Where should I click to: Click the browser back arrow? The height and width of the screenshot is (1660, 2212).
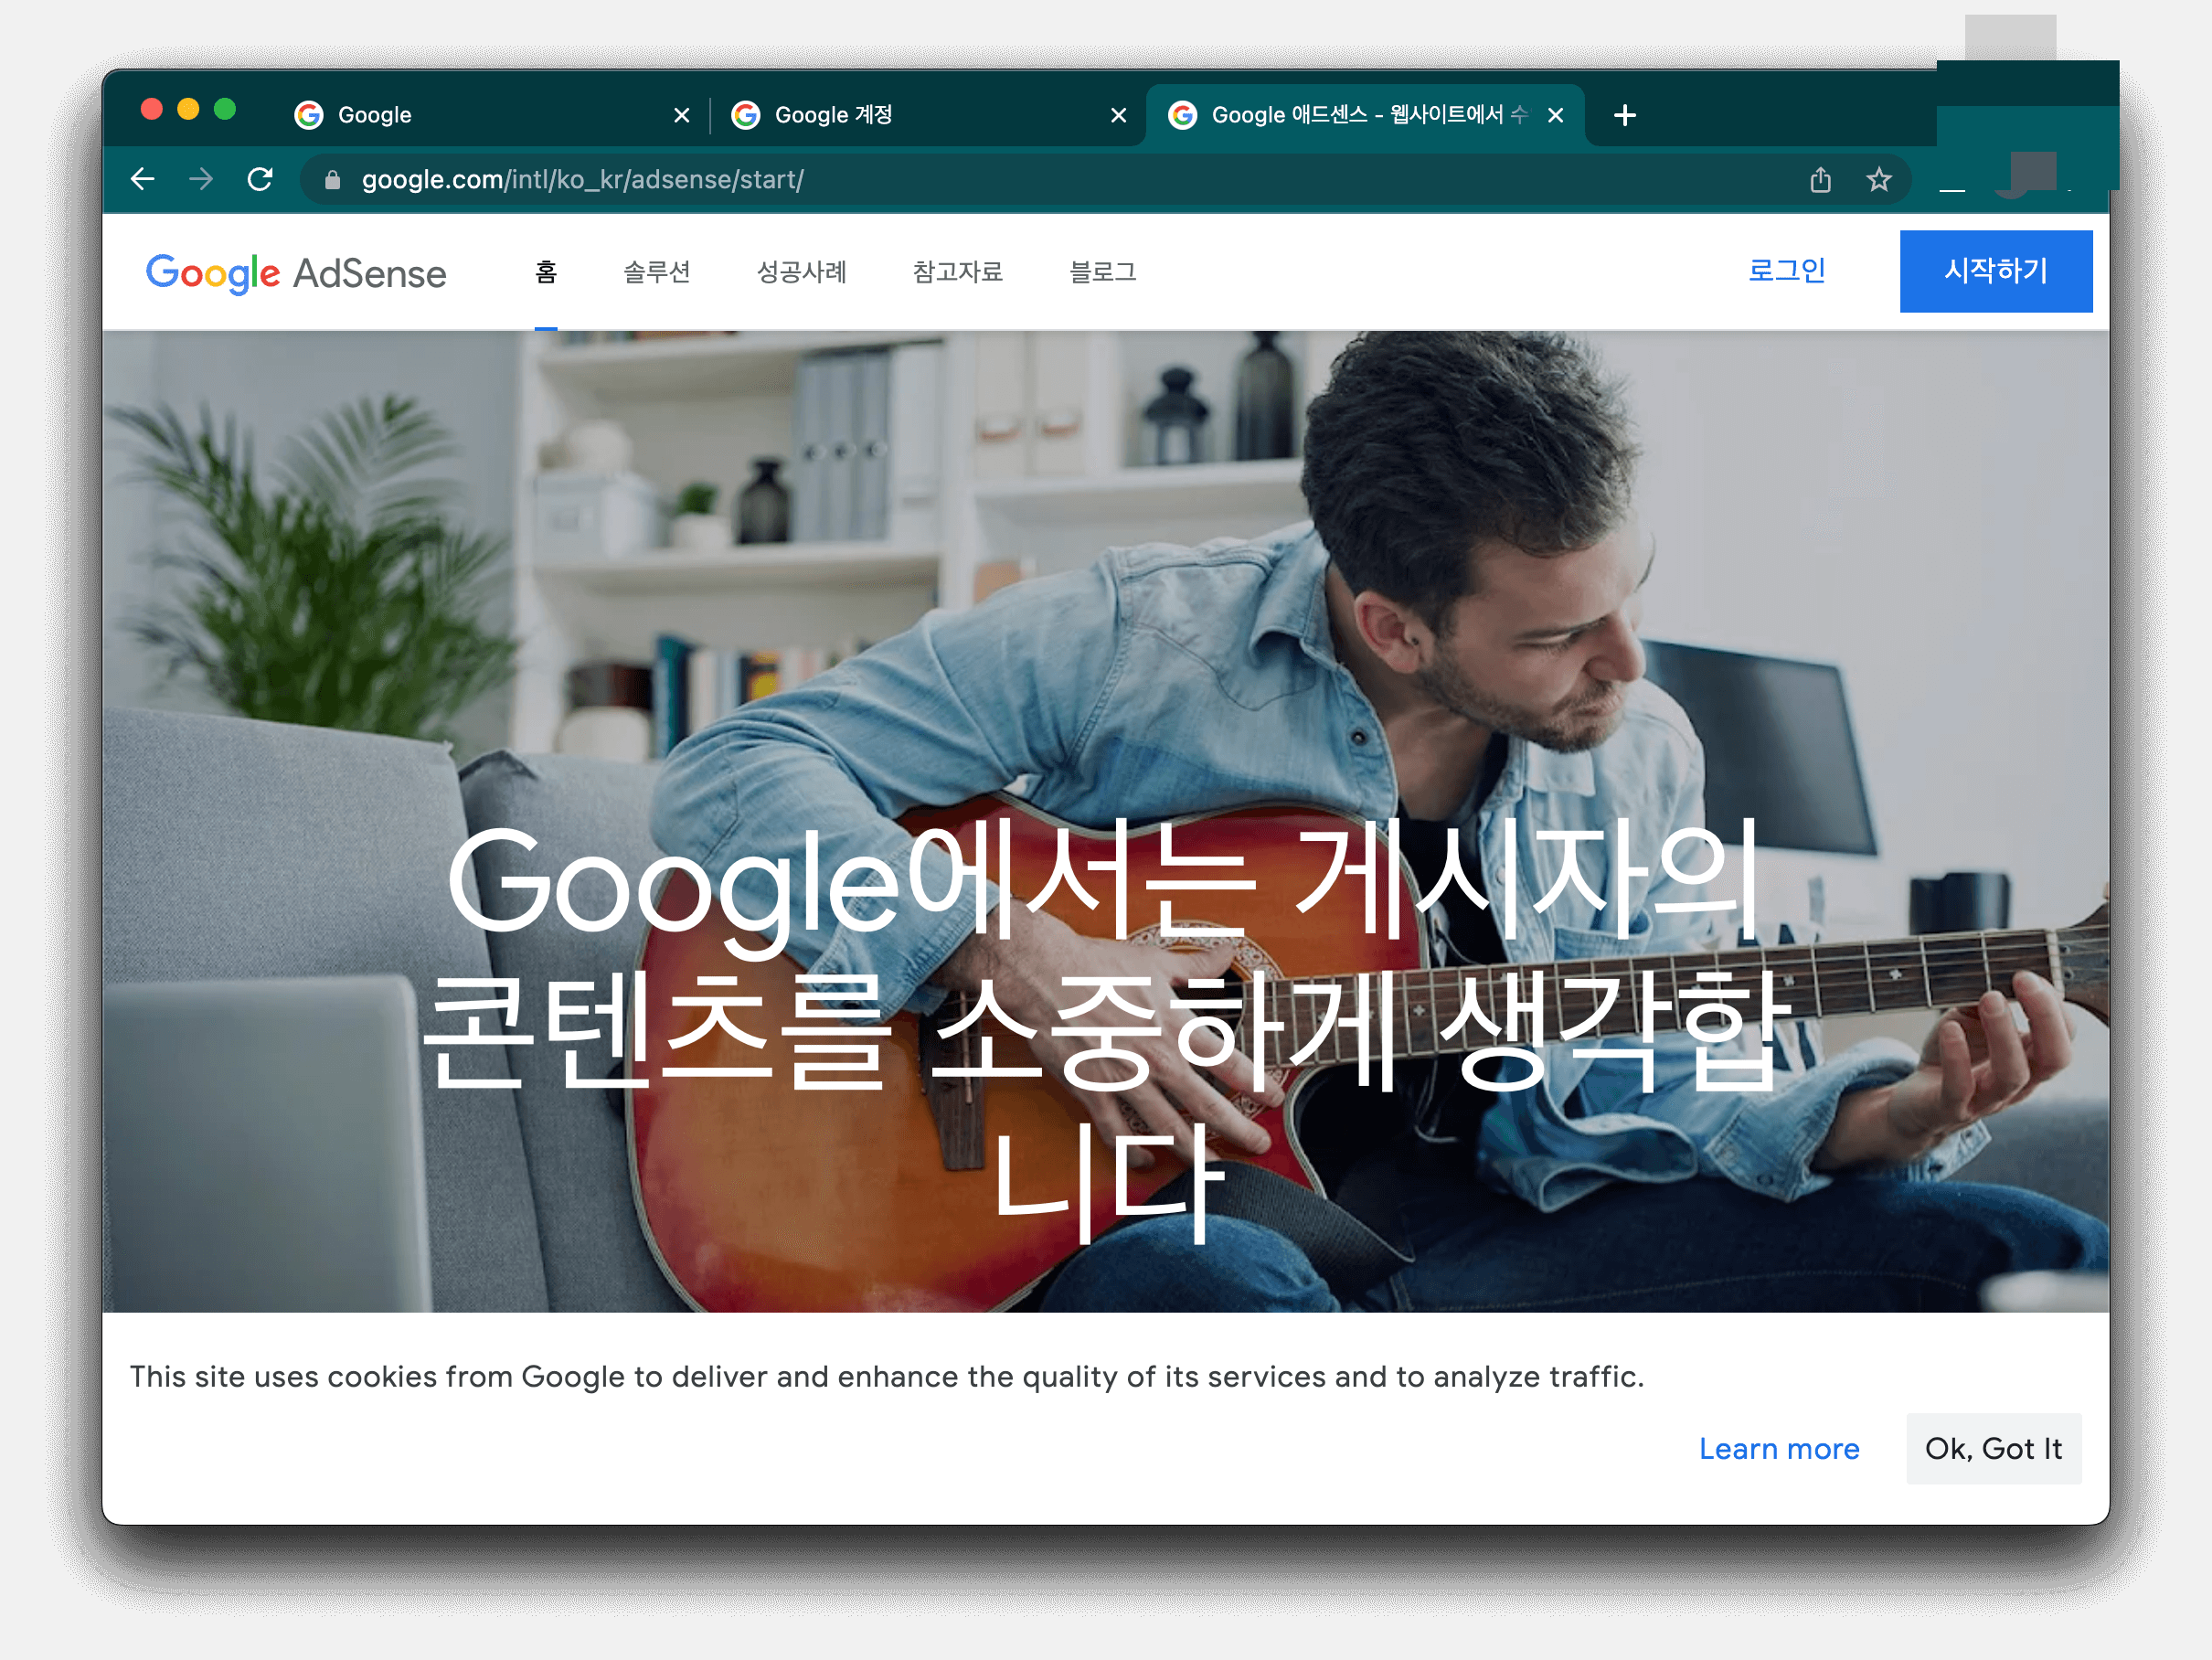click(x=143, y=179)
